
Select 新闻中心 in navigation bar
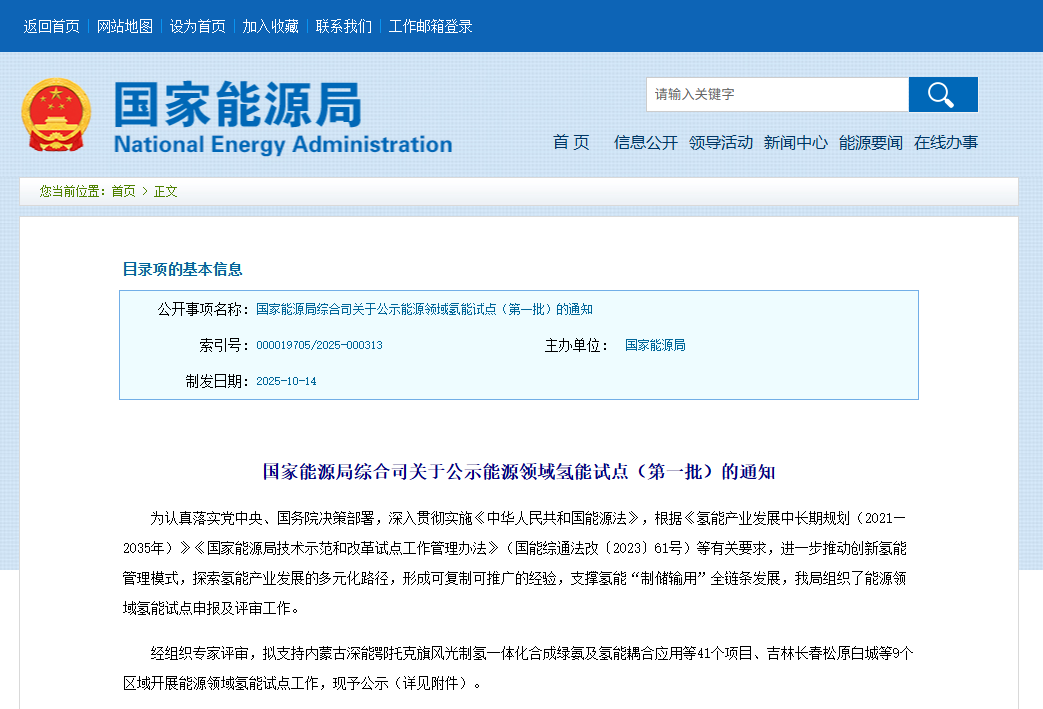click(796, 143)
